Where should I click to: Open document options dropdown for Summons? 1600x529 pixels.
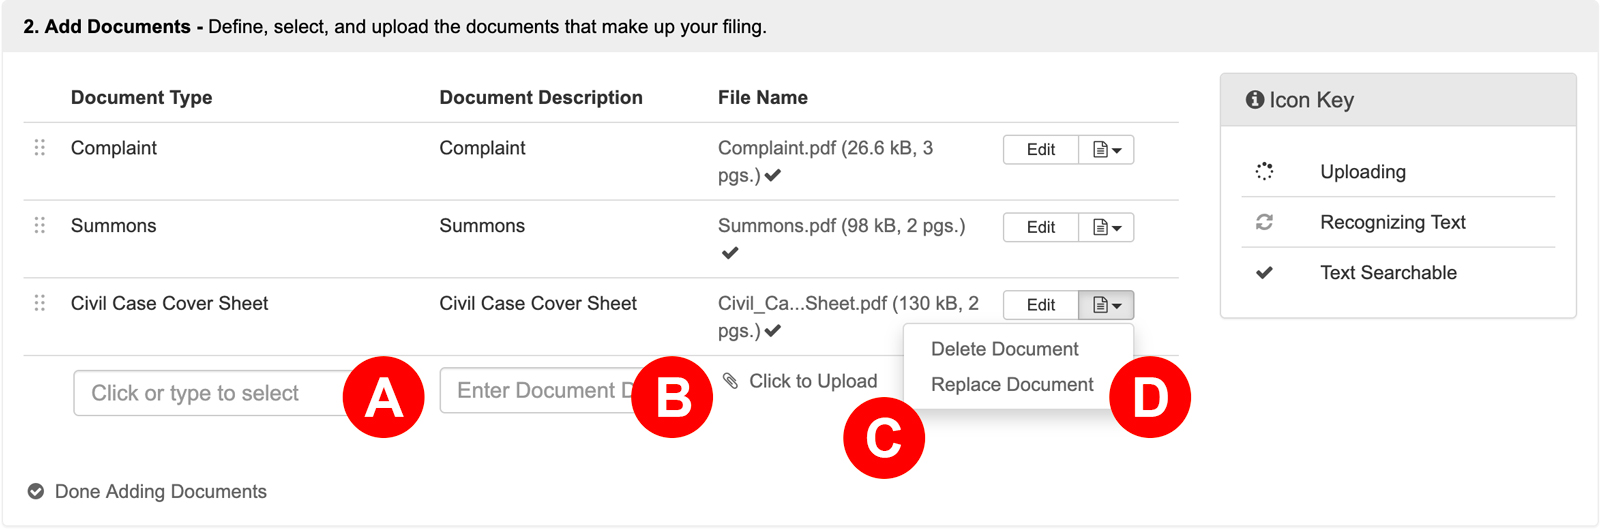1106,227
